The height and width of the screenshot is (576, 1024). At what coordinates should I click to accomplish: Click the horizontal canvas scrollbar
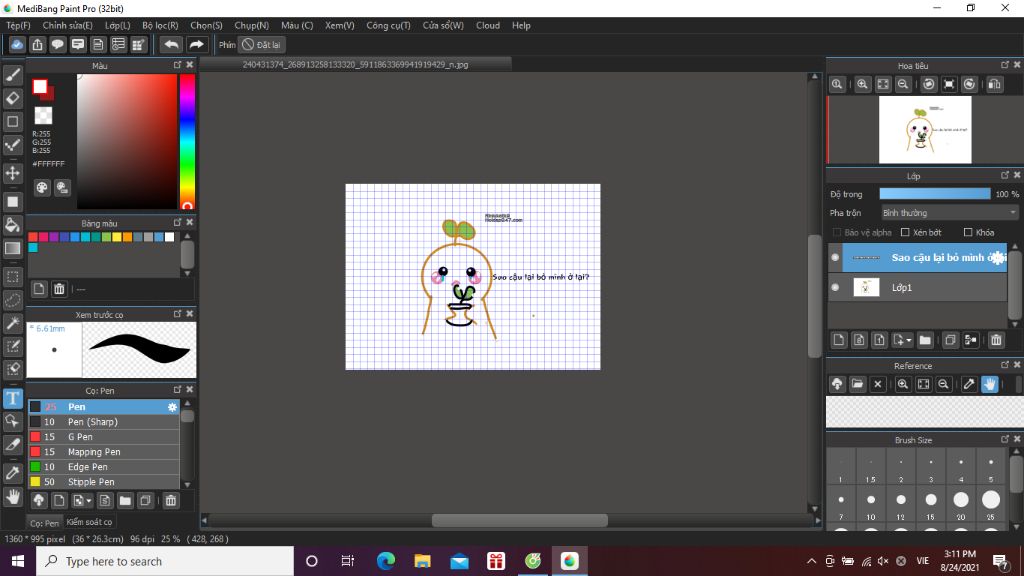520,520
